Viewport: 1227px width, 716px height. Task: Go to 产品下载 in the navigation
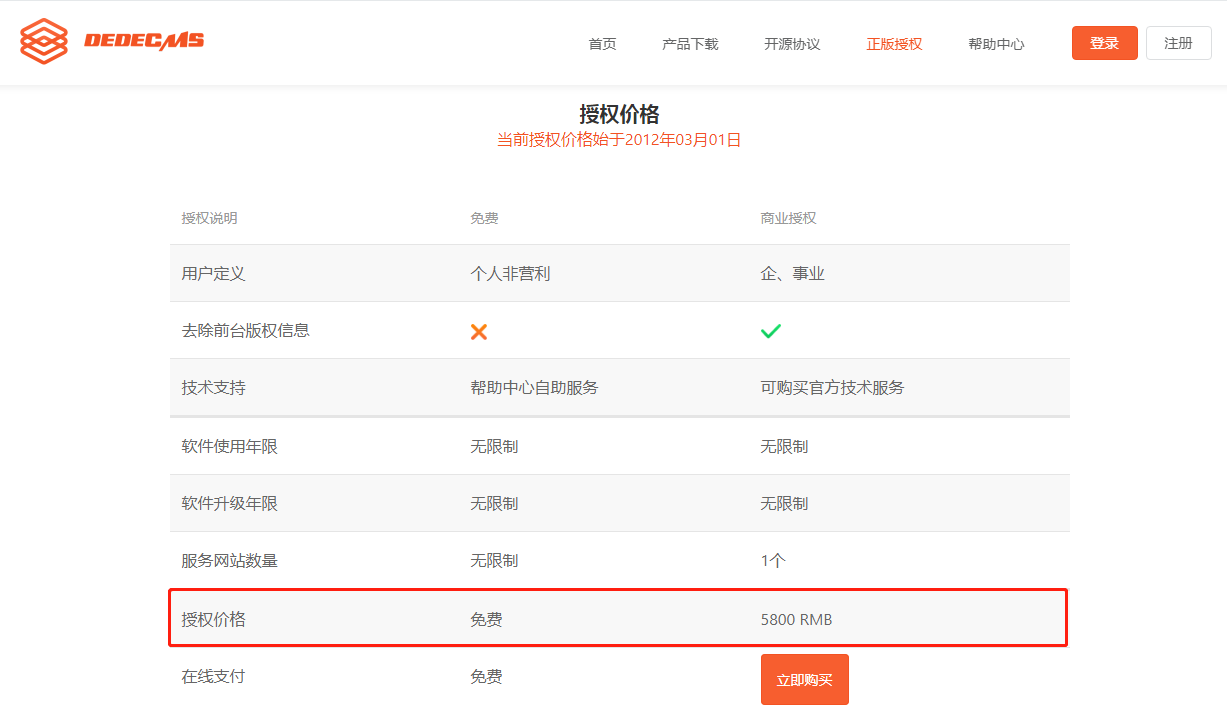click(x=690, y=44)
